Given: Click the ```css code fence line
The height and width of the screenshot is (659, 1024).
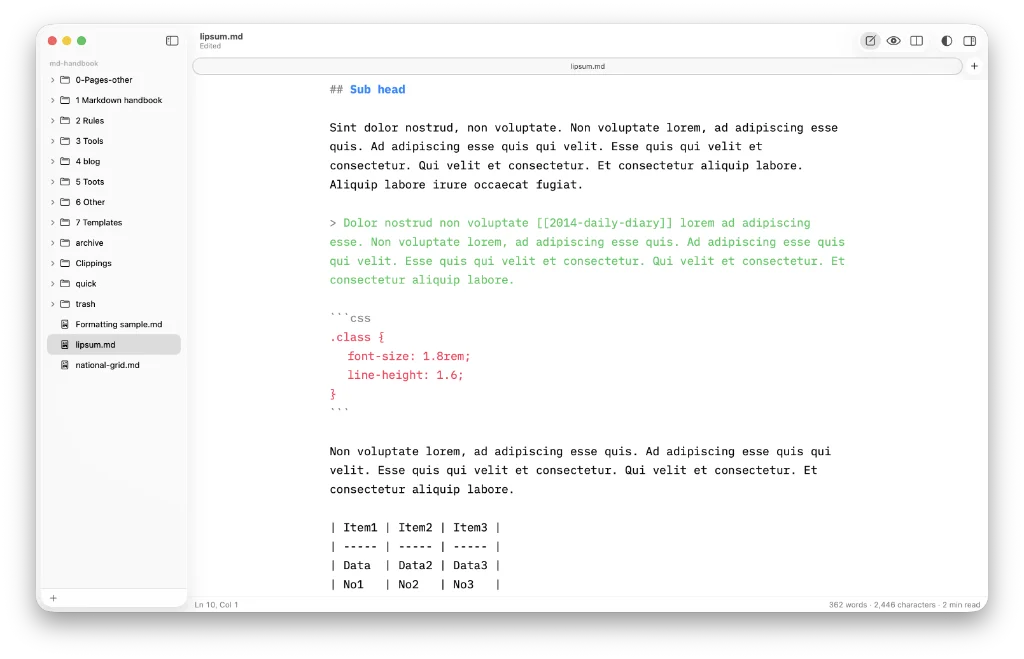Looking at the screenshot, I should [x=350, y=318].
